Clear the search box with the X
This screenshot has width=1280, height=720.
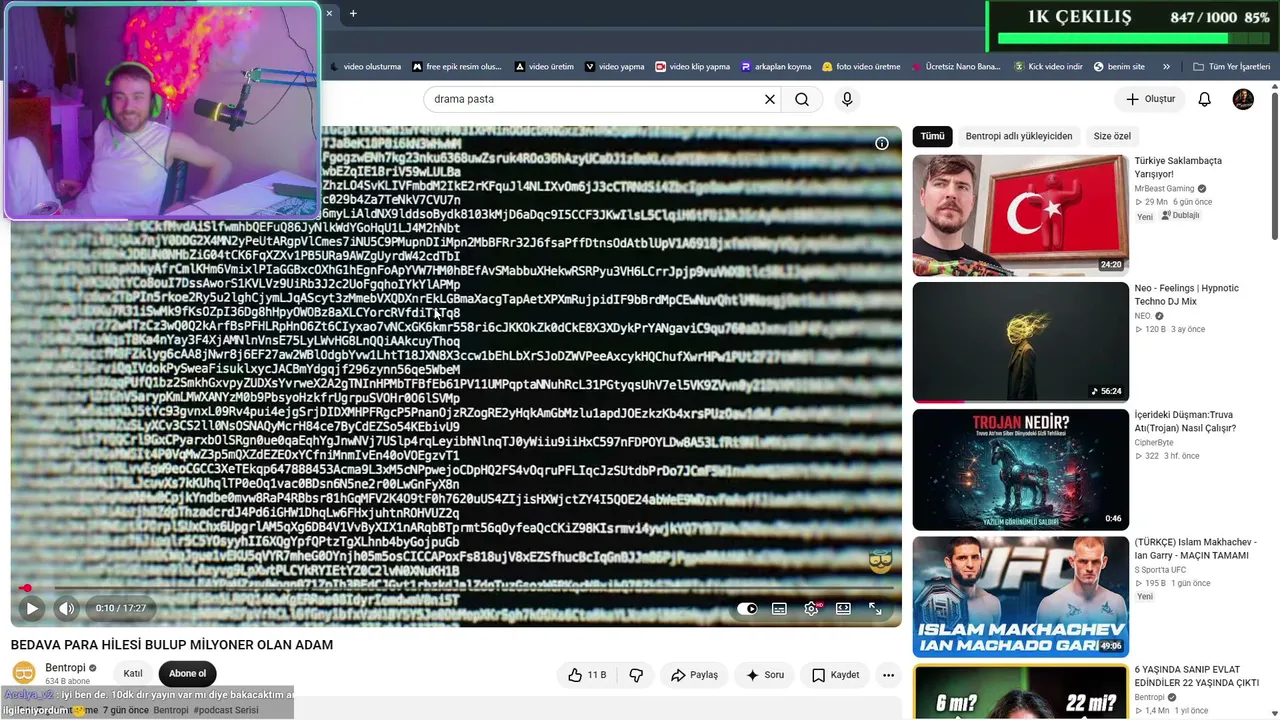tap(770, 99)
